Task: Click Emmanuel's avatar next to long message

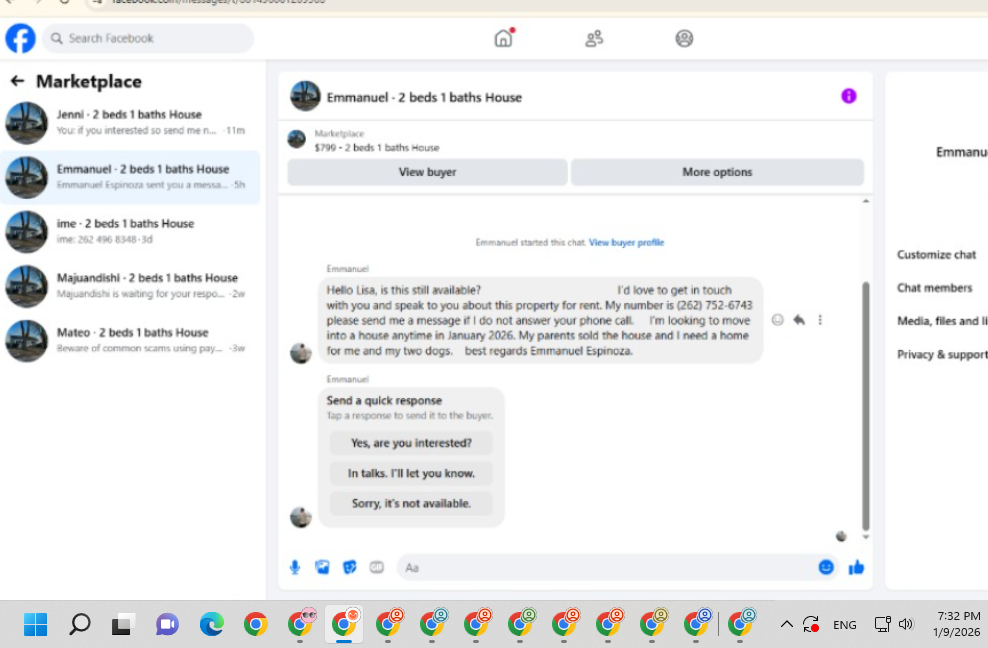Action: pos(301,353)
